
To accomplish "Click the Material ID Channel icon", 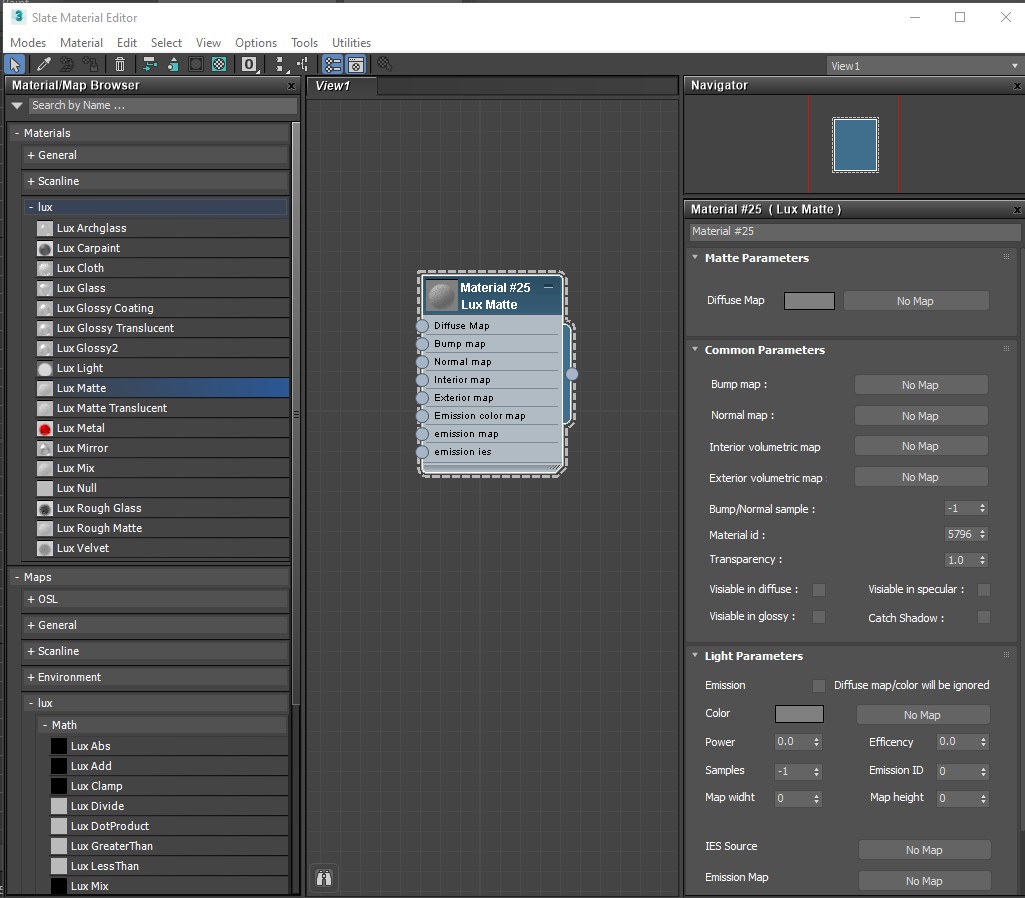I will (249, 65).
